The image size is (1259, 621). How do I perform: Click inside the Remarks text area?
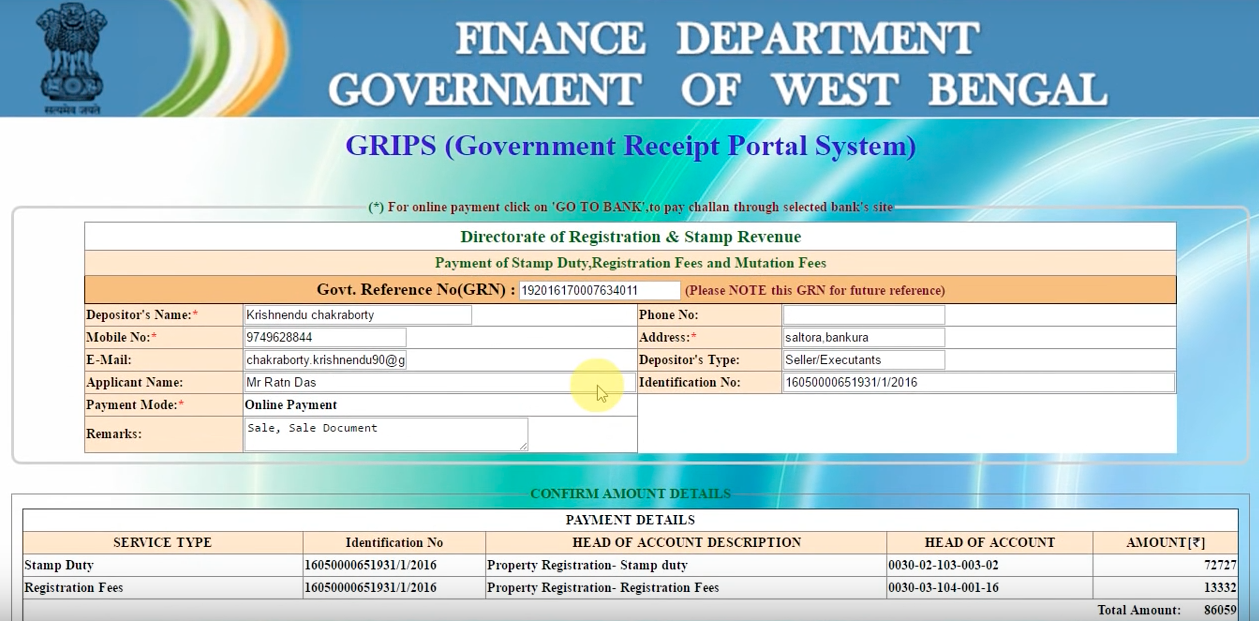[x=386, y=434]
